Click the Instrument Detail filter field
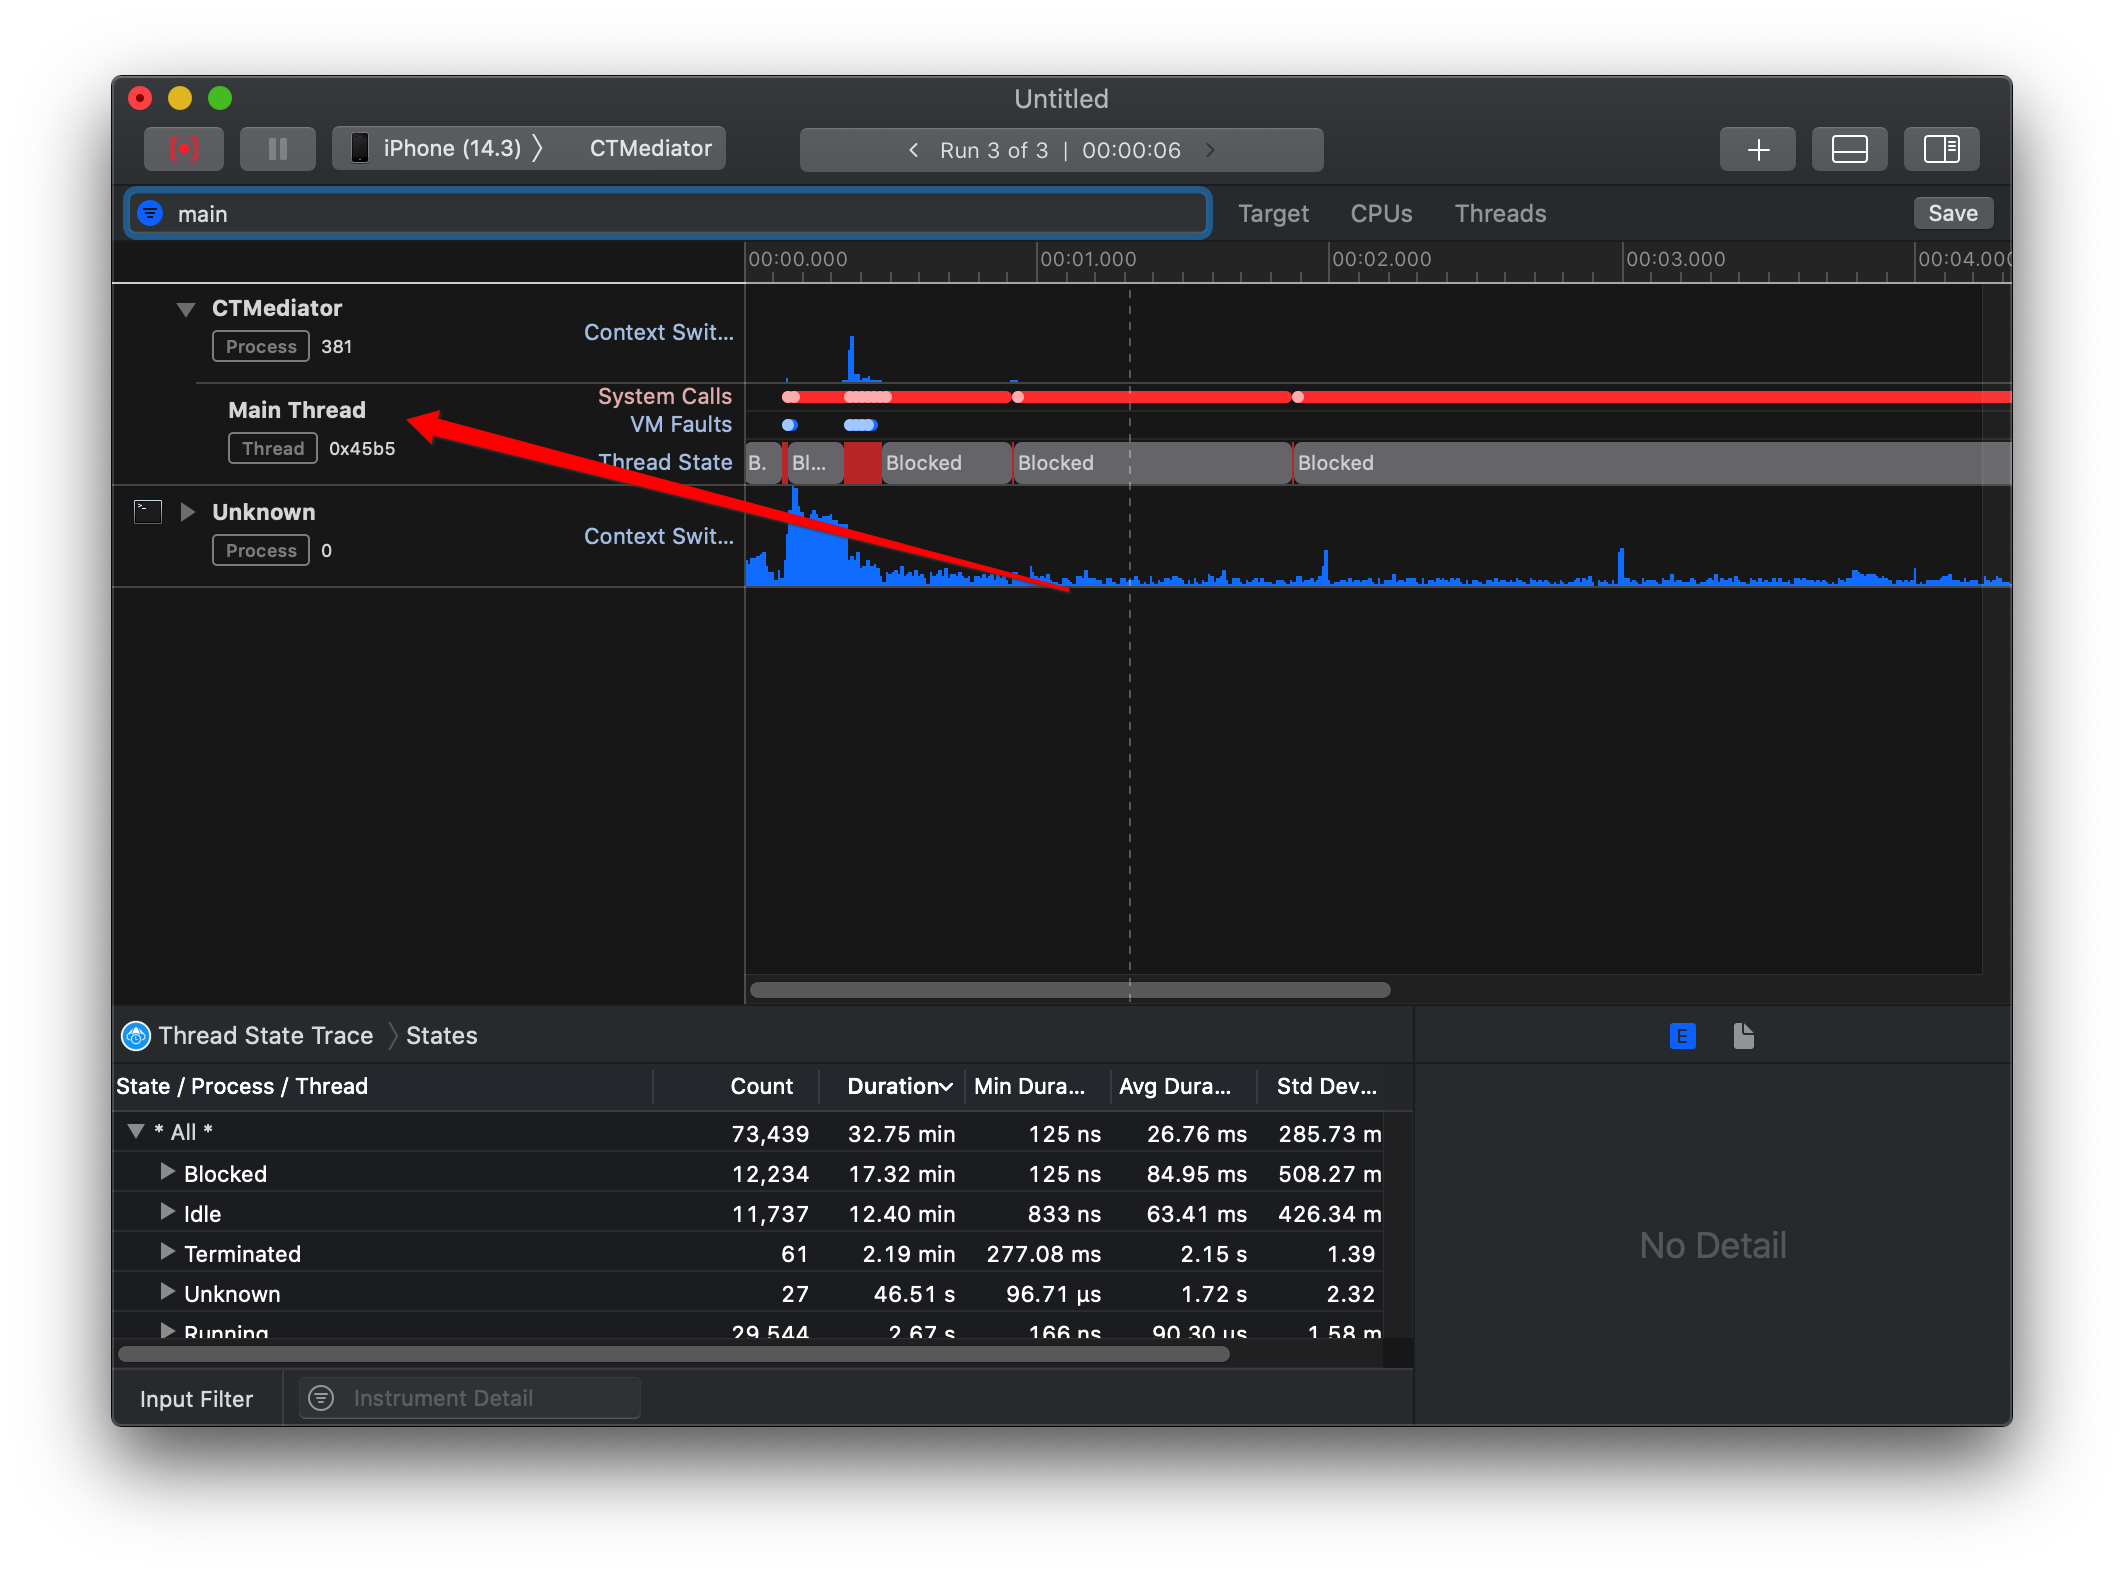This screenshot has height=1574, width=2124. (x=470, y=1398)
